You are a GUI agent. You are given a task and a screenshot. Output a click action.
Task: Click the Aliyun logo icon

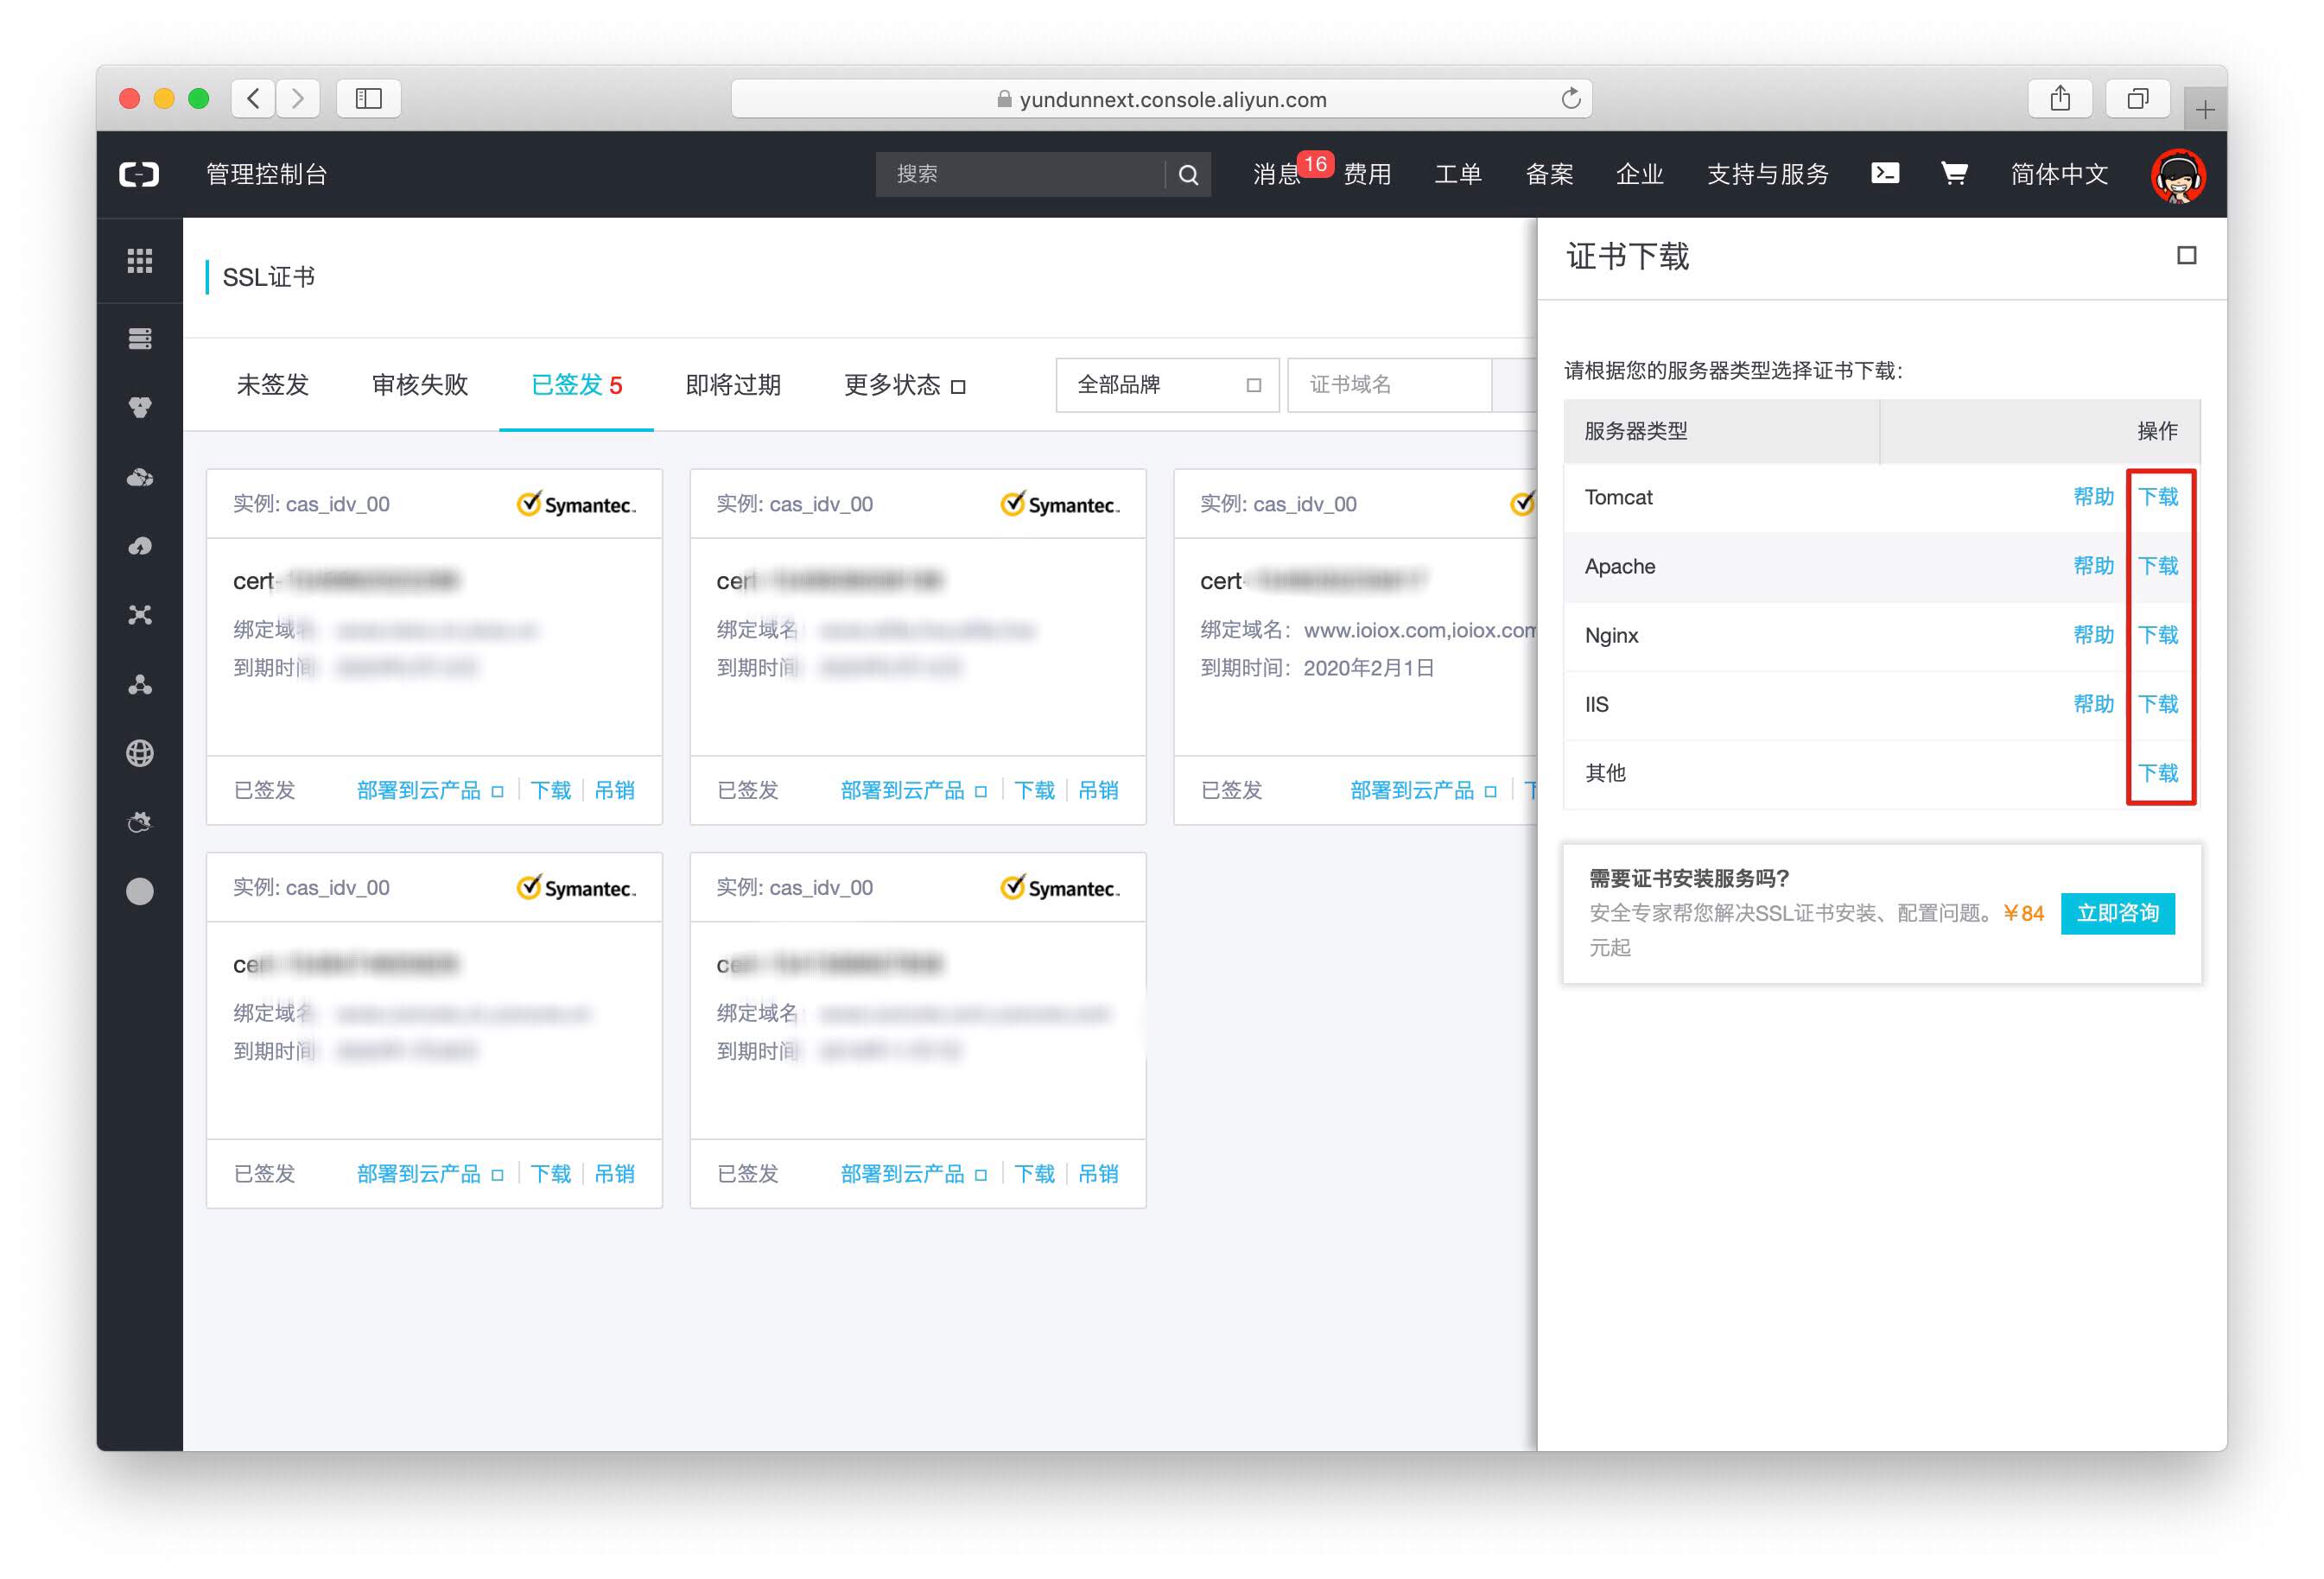[x=139, y=174]
